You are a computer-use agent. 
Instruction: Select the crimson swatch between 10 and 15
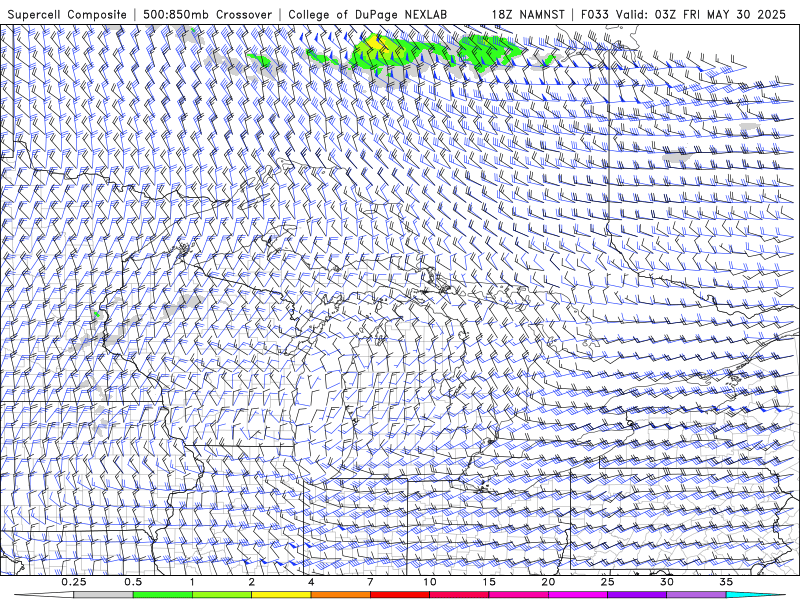click(459, 595)
